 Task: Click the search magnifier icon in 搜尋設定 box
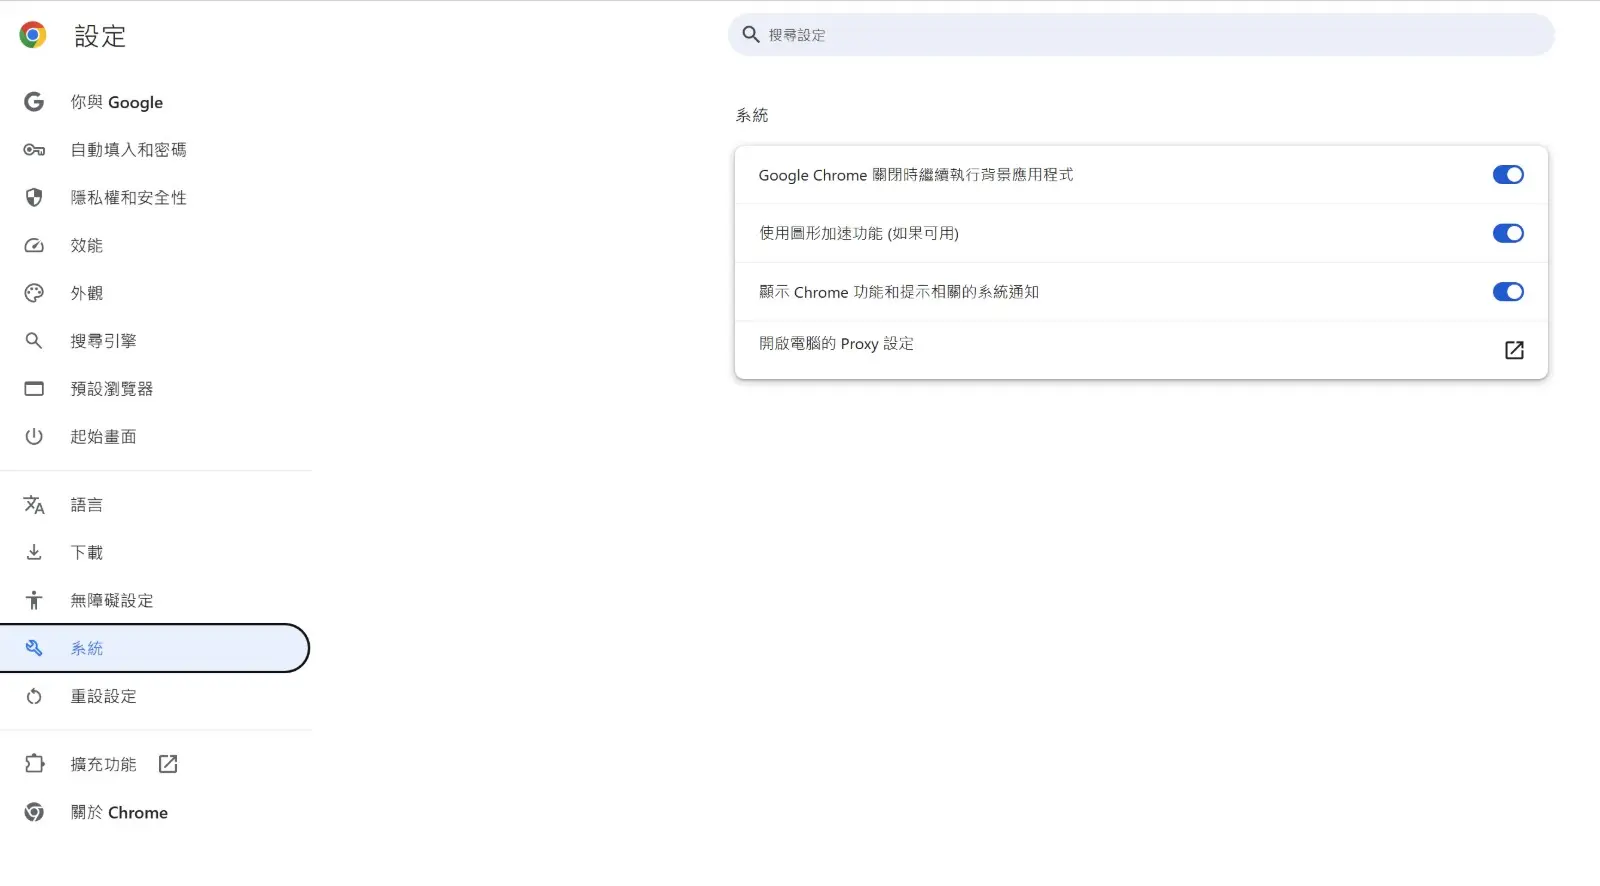pyautogui.click(x=751, y=35)
